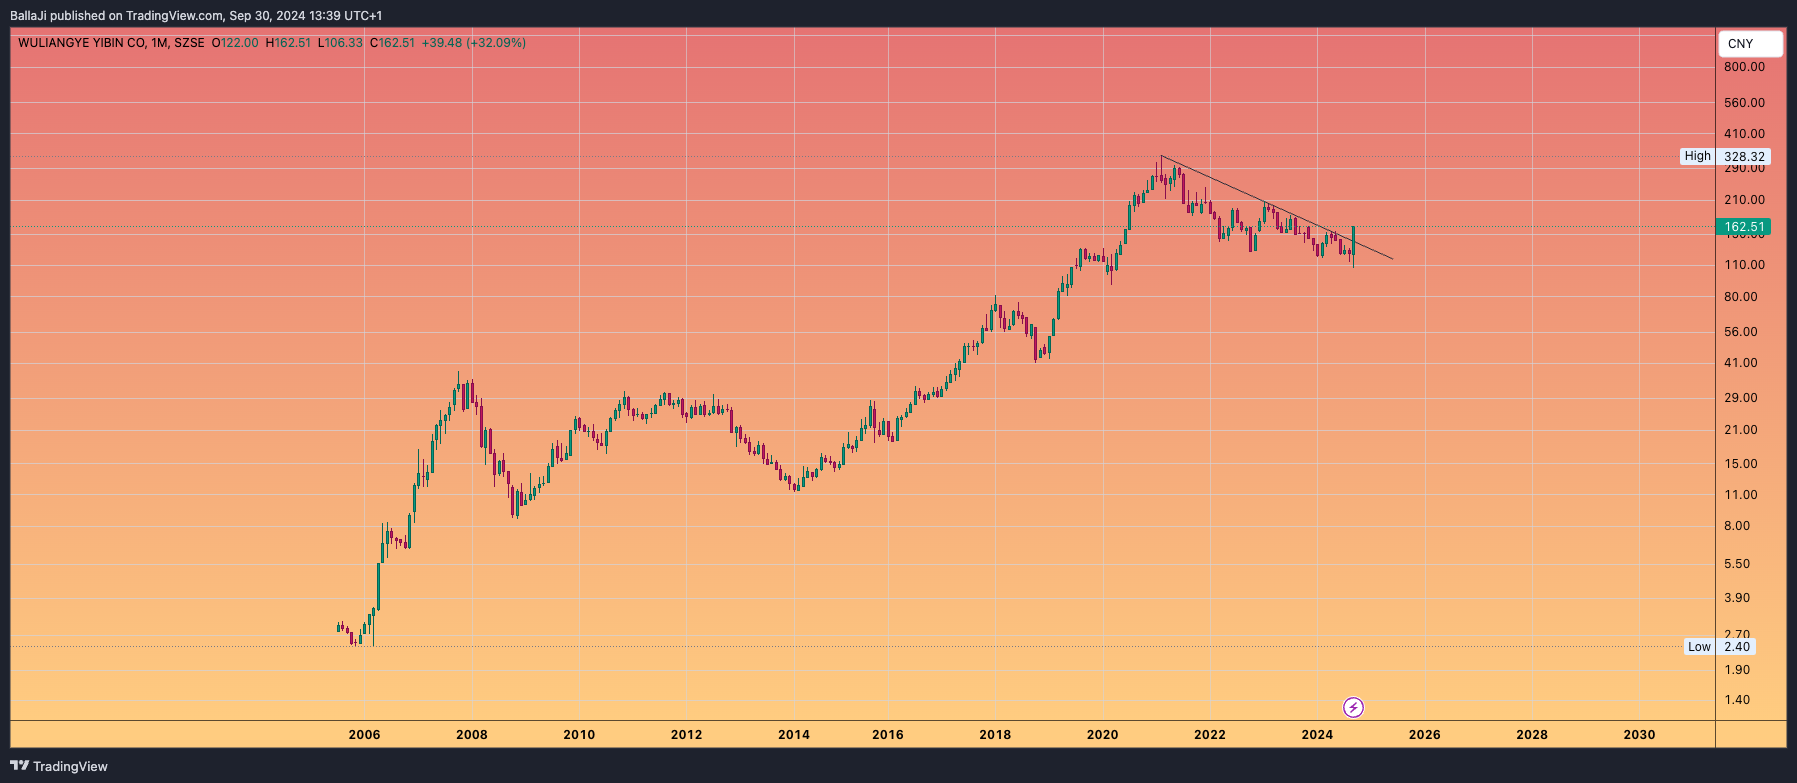Click the TradingView logo at bottom left

pyautogui.click(x=59, y=766)
